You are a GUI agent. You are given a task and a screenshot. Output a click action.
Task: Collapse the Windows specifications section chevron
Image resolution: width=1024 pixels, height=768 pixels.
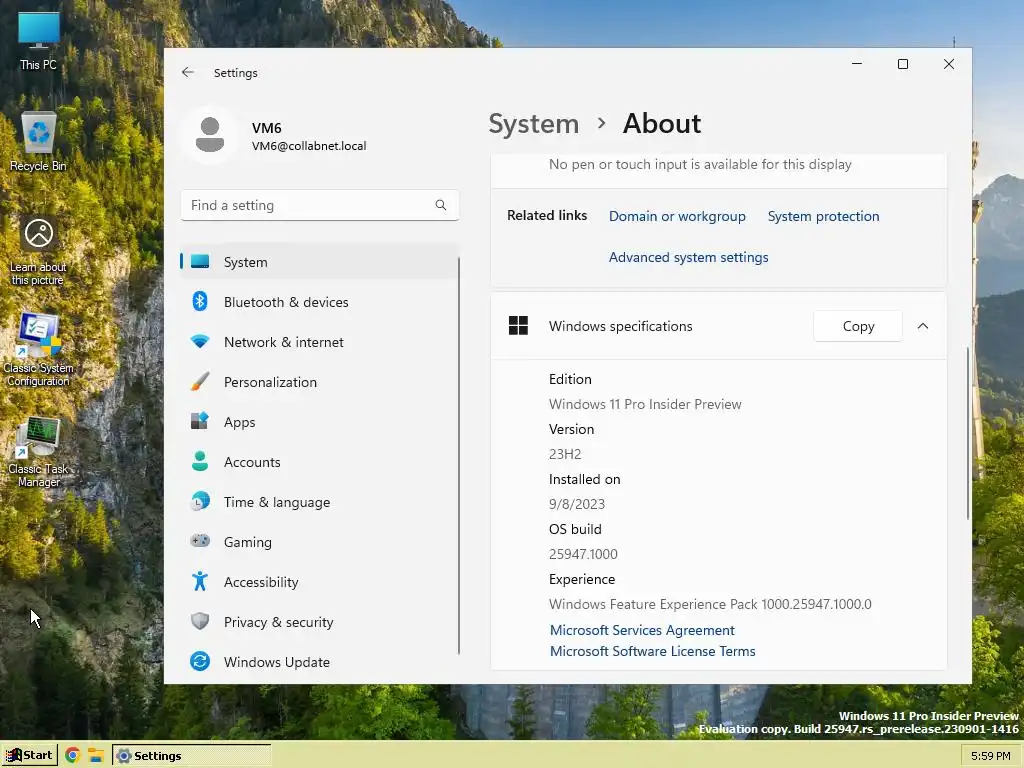[923, 326]
